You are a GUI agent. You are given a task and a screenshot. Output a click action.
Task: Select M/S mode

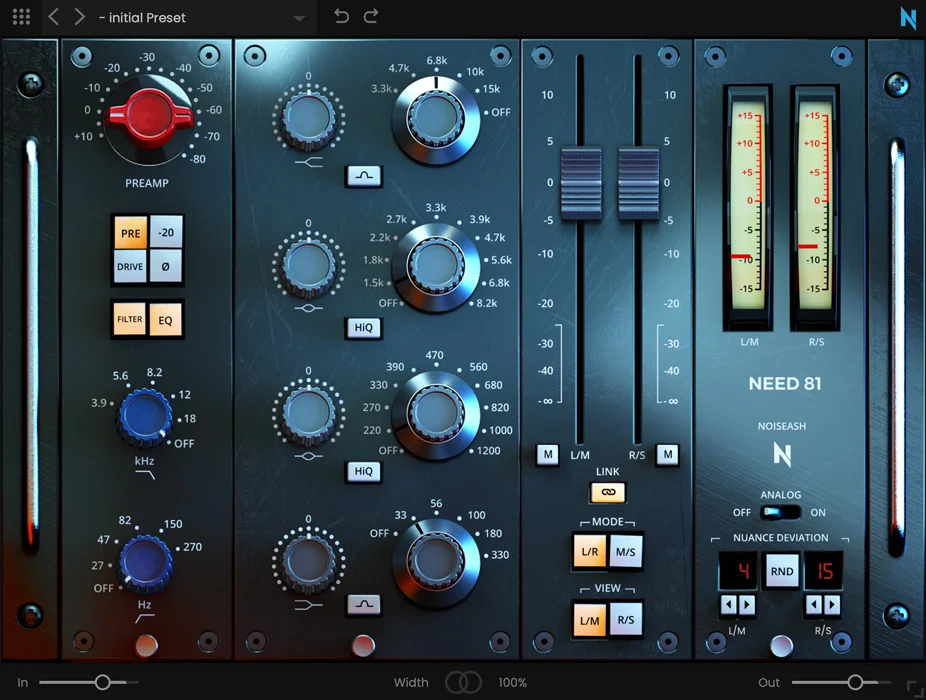[x=628, y=551]
